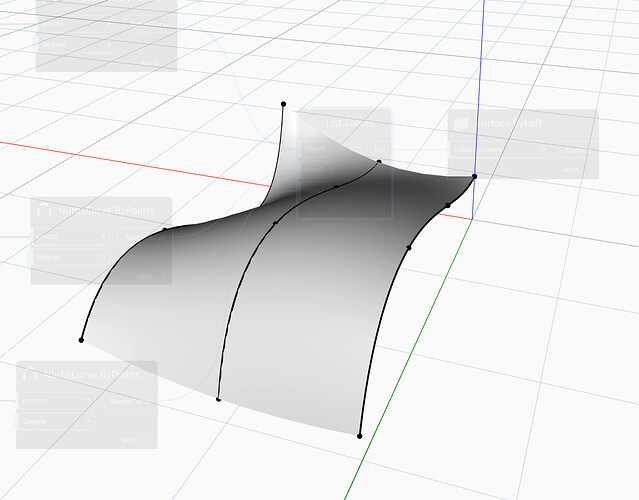Viewport: 639px width, 500px height.
Task: Click the NurbsCurve output port on middle node
Action: [x=144, y=237]
